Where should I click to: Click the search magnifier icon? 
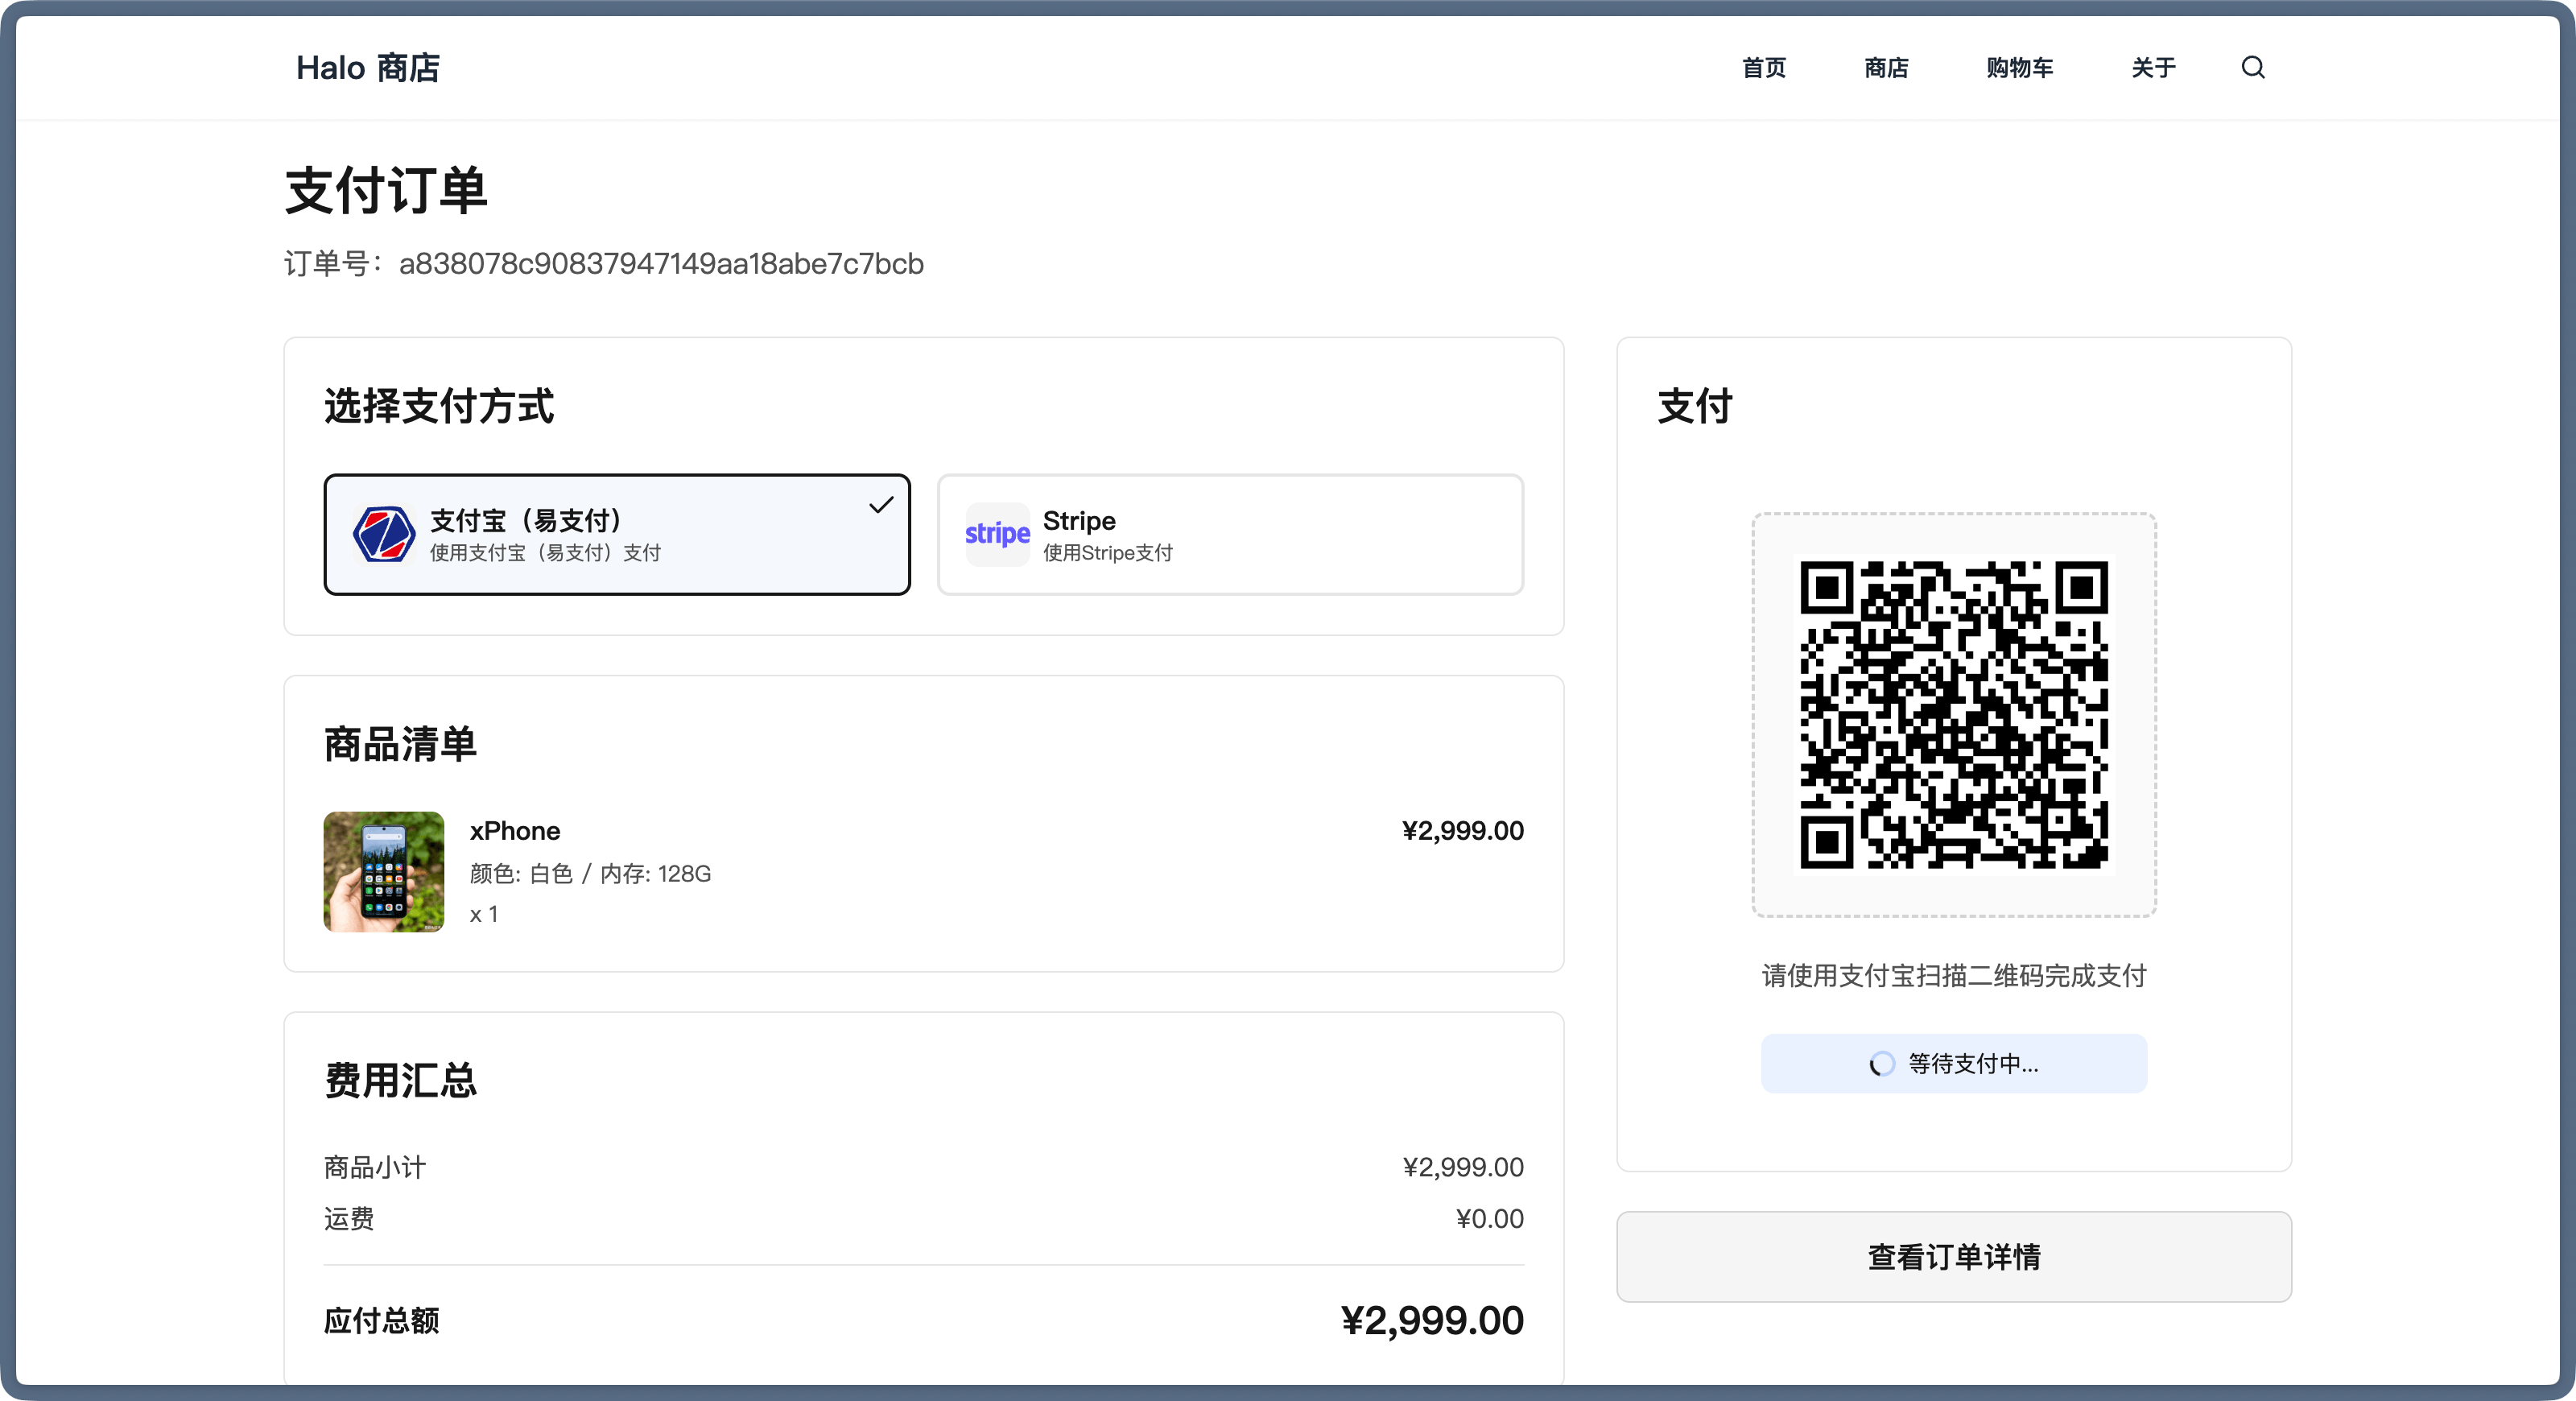coord(2252,67)
